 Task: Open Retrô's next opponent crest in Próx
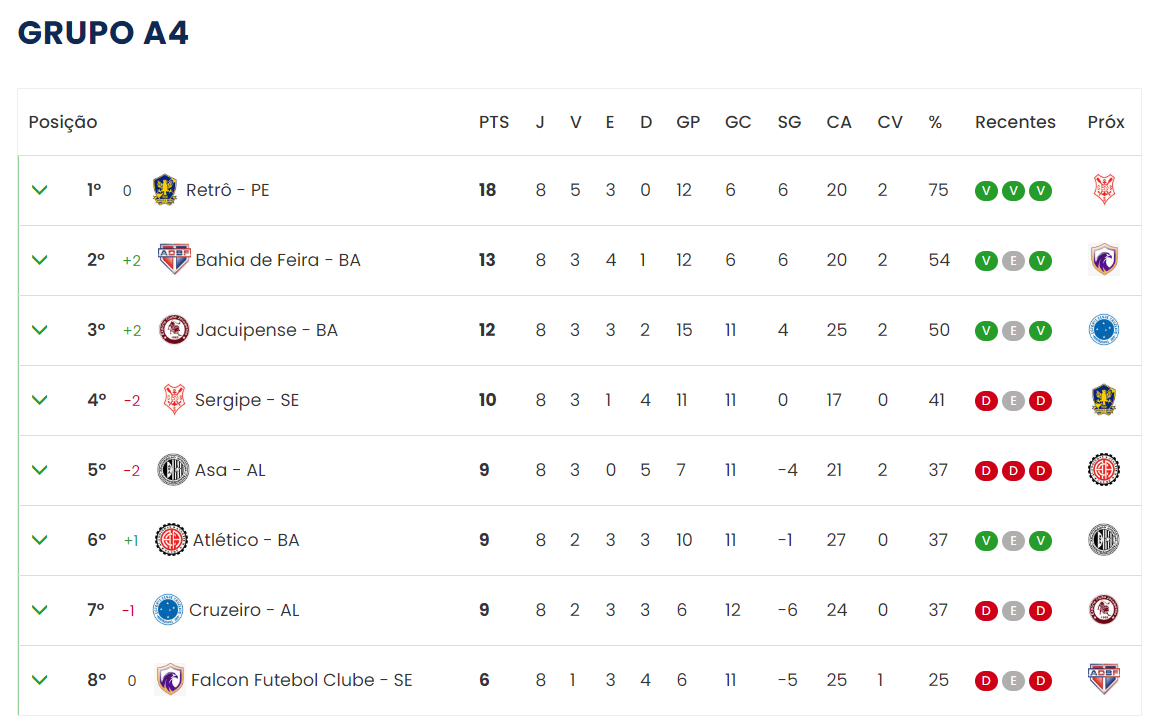(x=1104, y=190)
